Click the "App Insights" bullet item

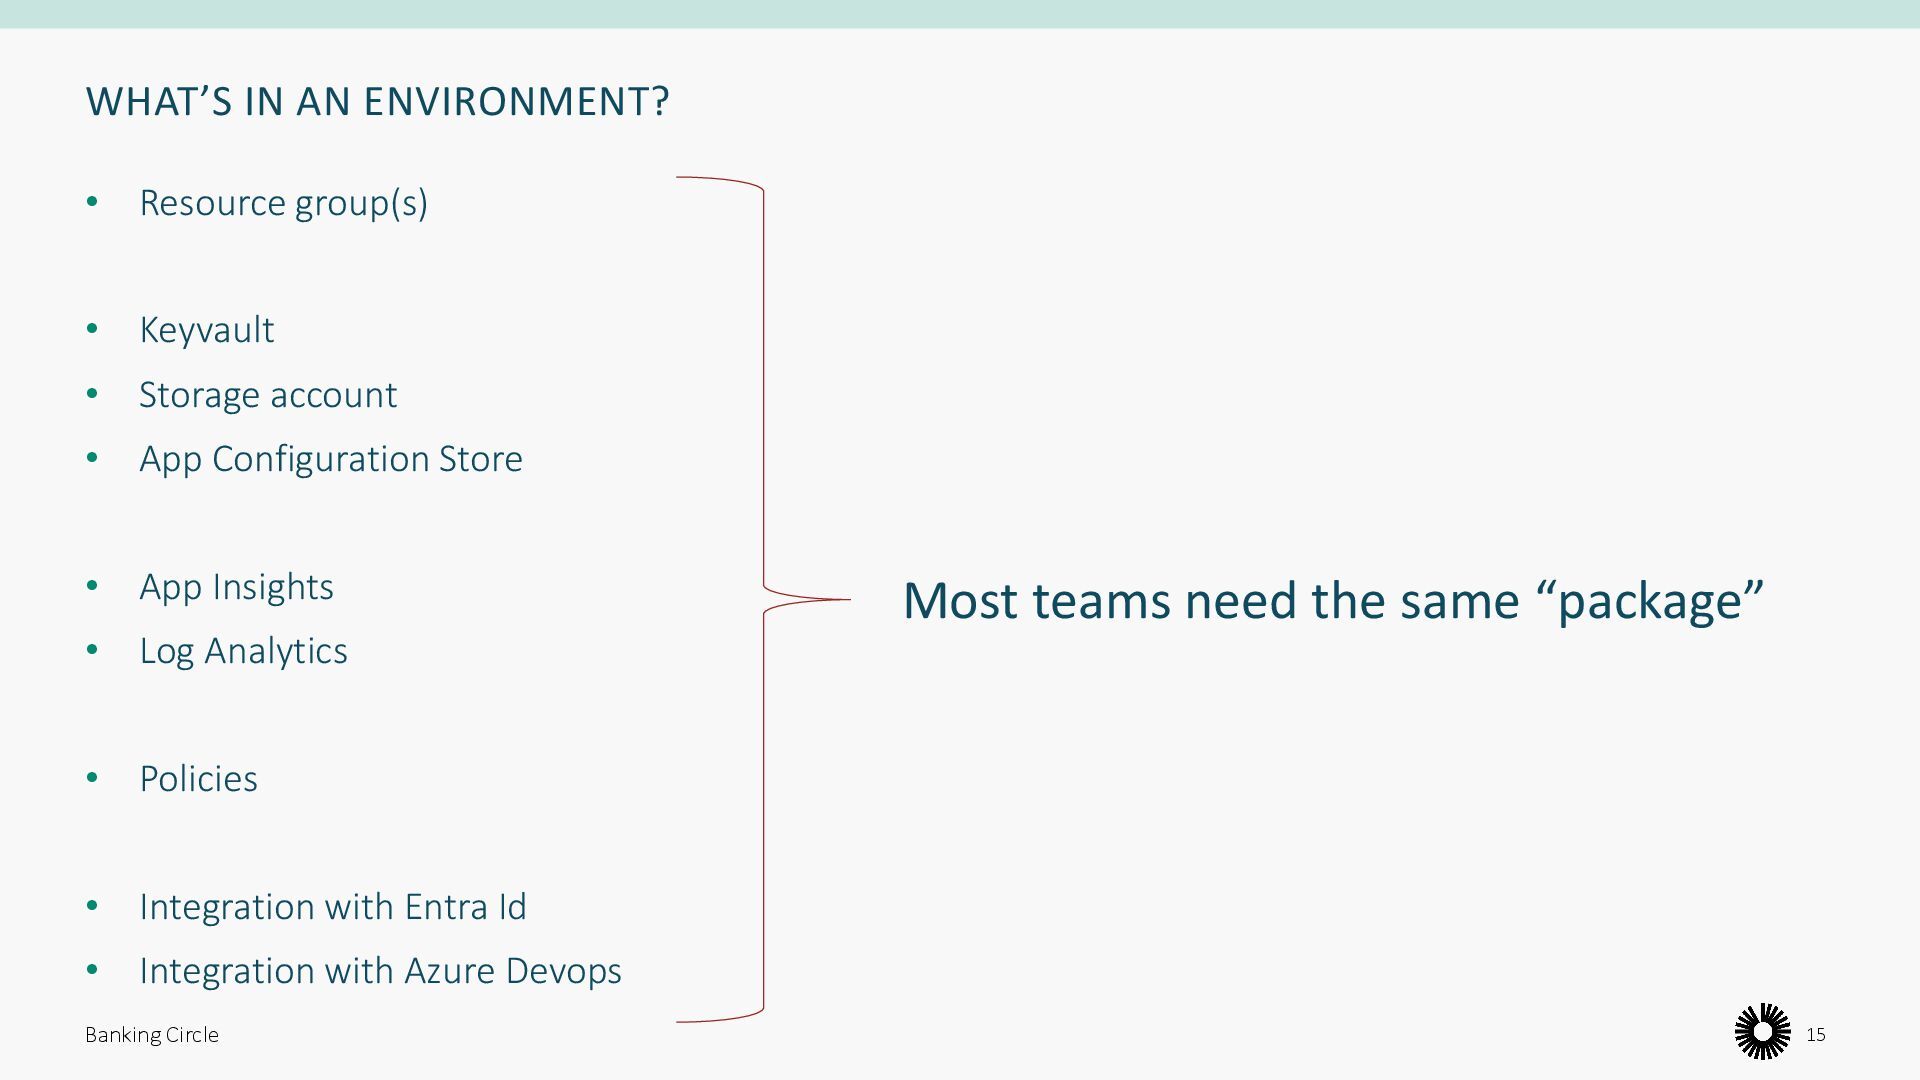[236, 587]
